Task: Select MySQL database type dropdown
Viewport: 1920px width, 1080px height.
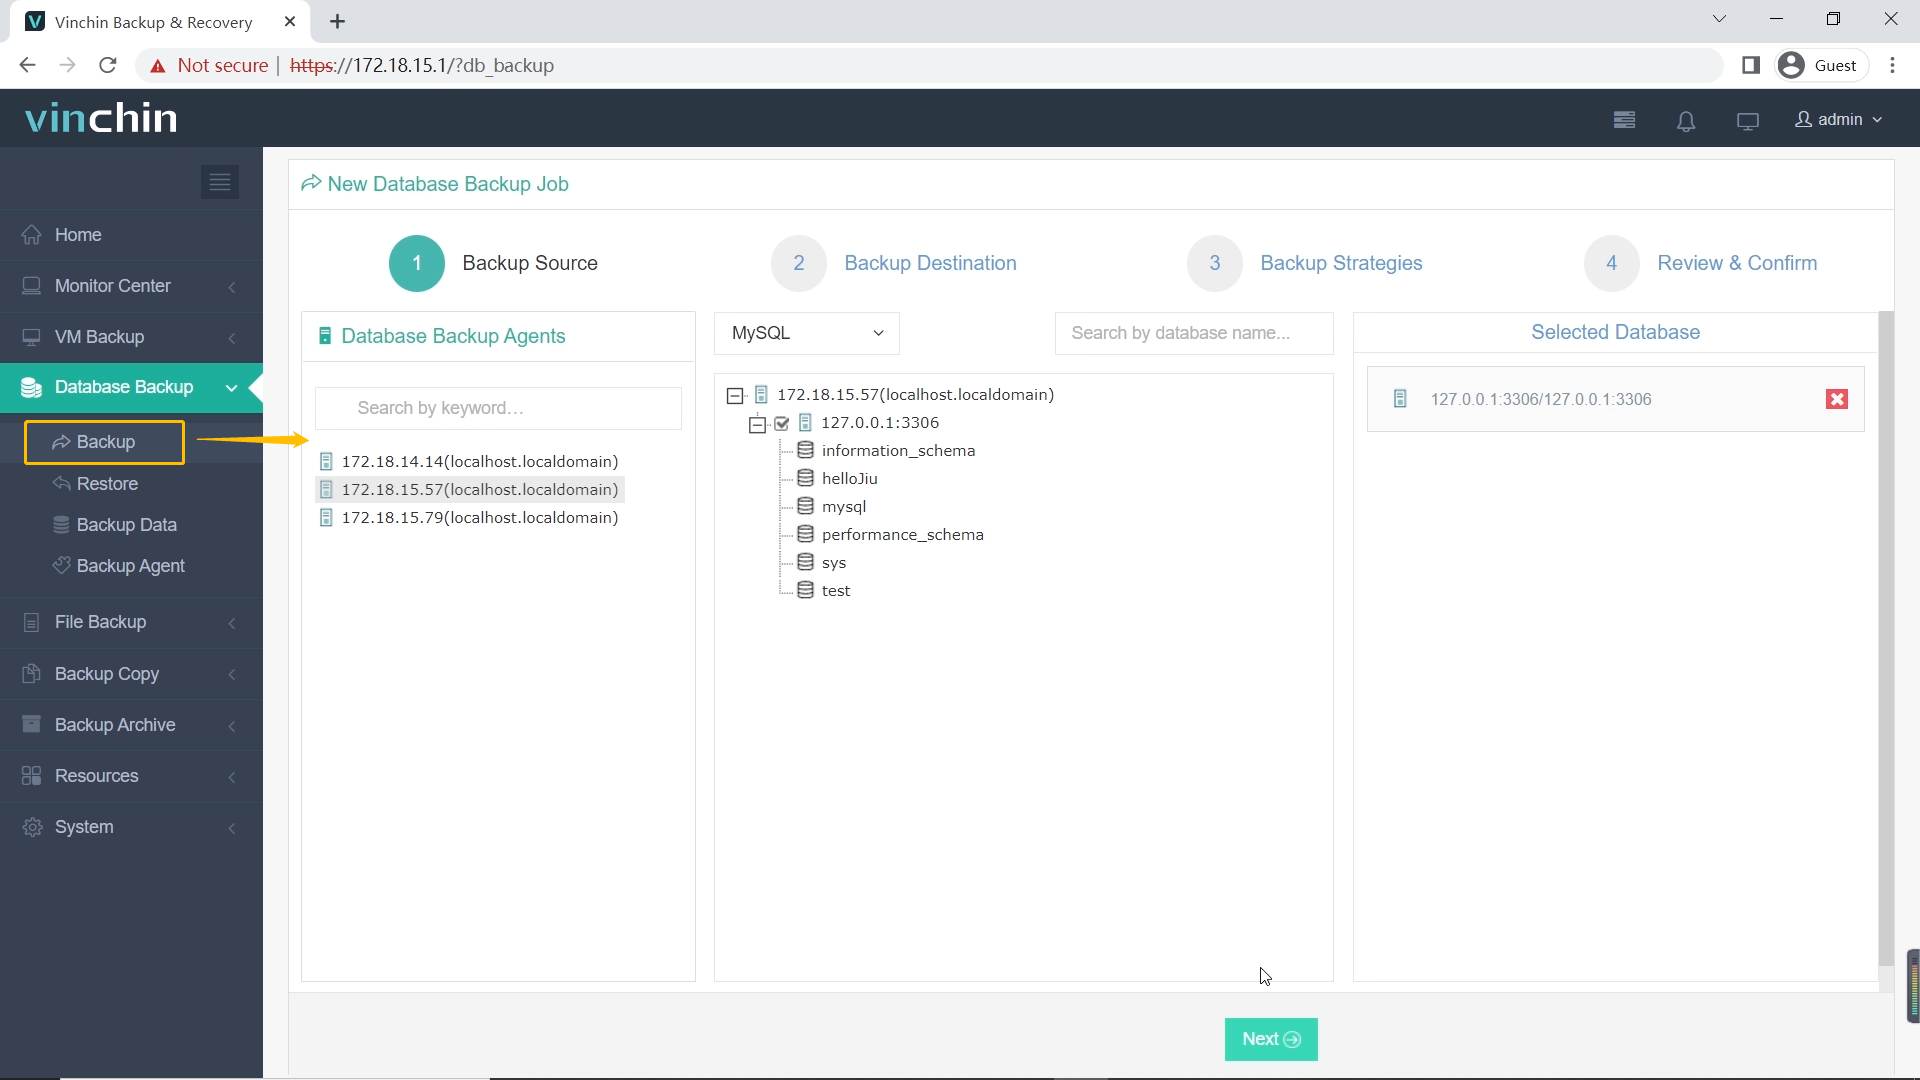Action: [807, 334]
